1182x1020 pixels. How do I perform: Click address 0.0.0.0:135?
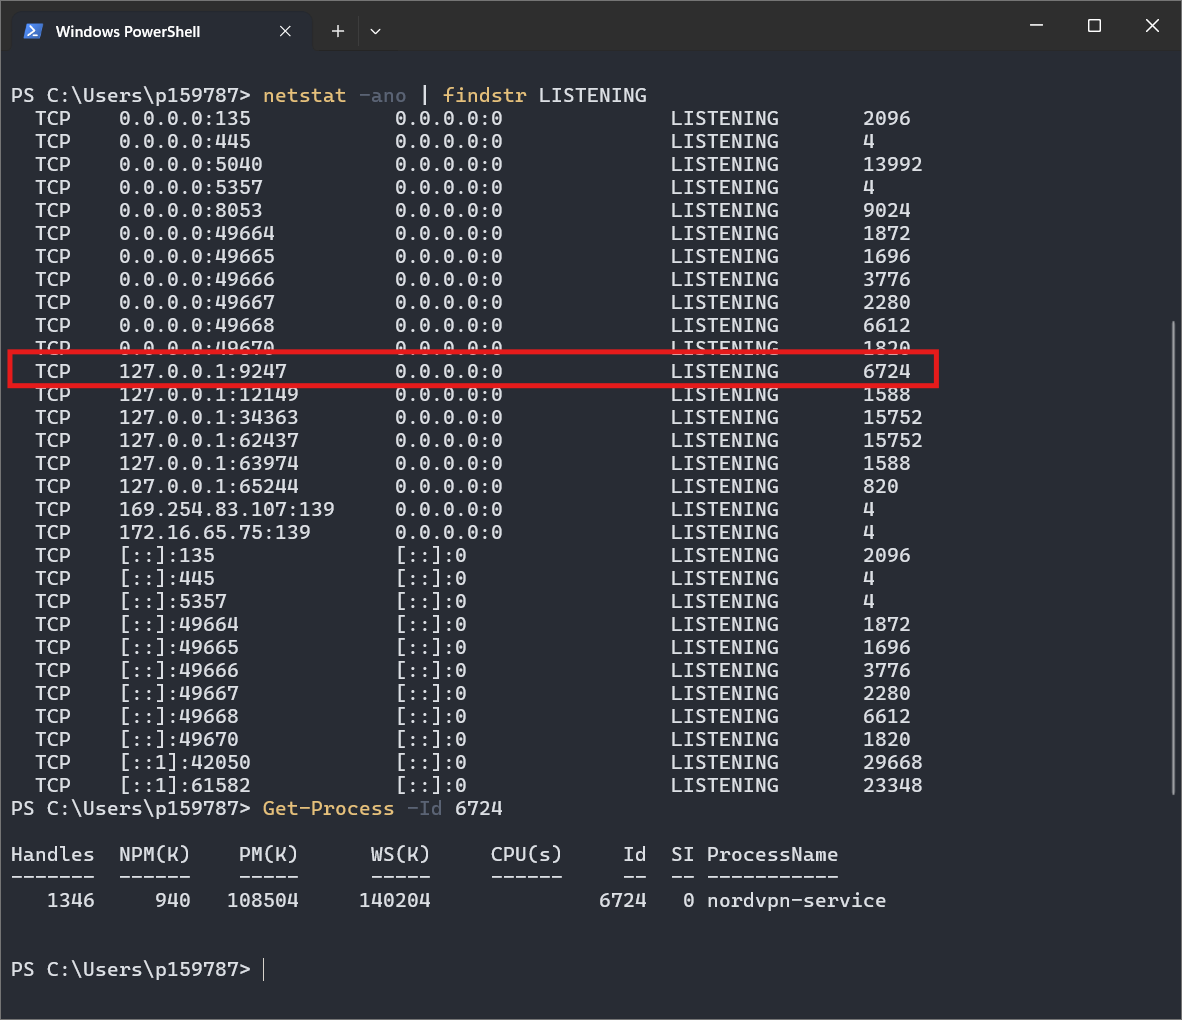point(185,119)
